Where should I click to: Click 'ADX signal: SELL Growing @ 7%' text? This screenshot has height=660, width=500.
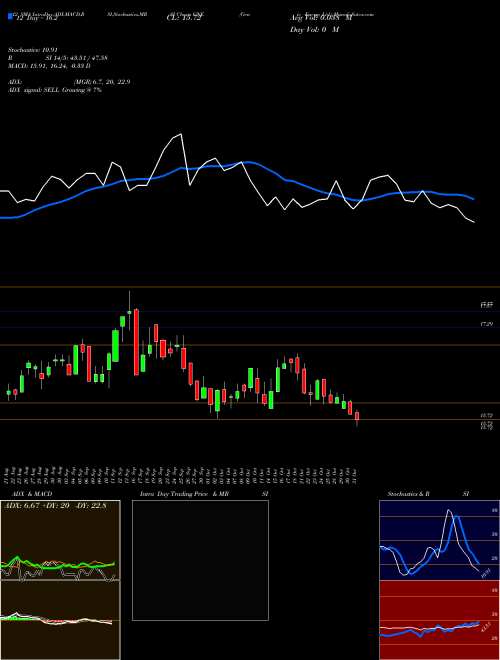(55, 90)
